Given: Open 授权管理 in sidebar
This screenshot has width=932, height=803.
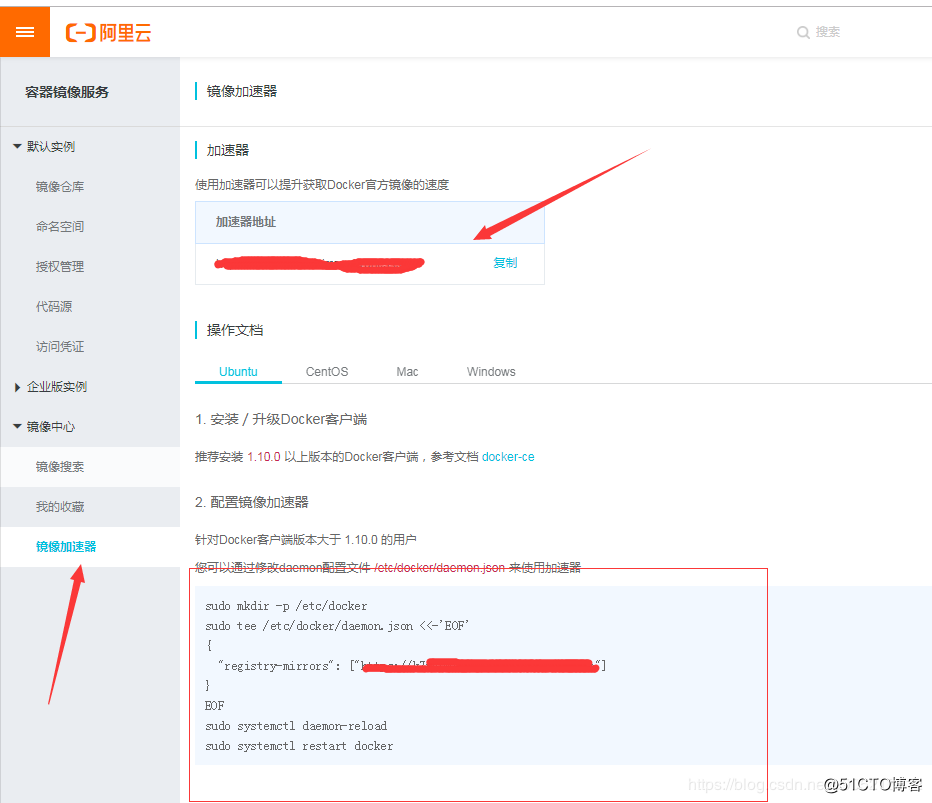Looking at the screenshot, I should point(60,267).
